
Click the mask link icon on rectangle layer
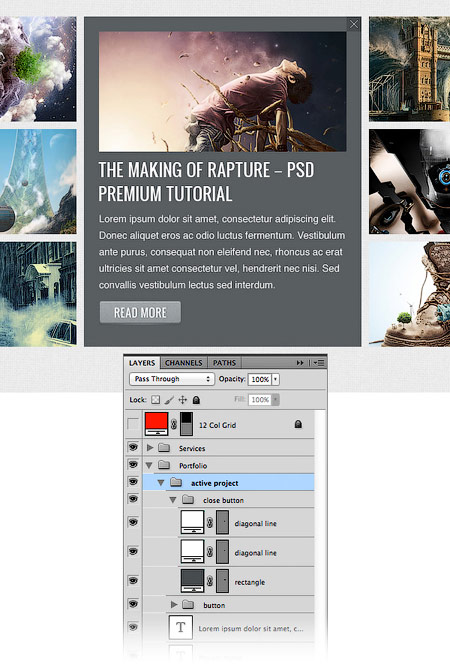210,581
